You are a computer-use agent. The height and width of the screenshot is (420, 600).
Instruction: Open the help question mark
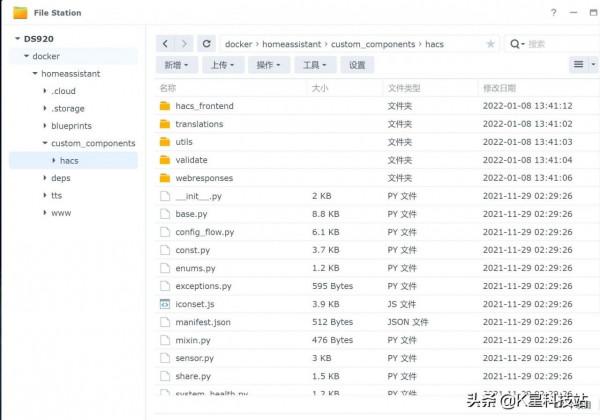553,13
